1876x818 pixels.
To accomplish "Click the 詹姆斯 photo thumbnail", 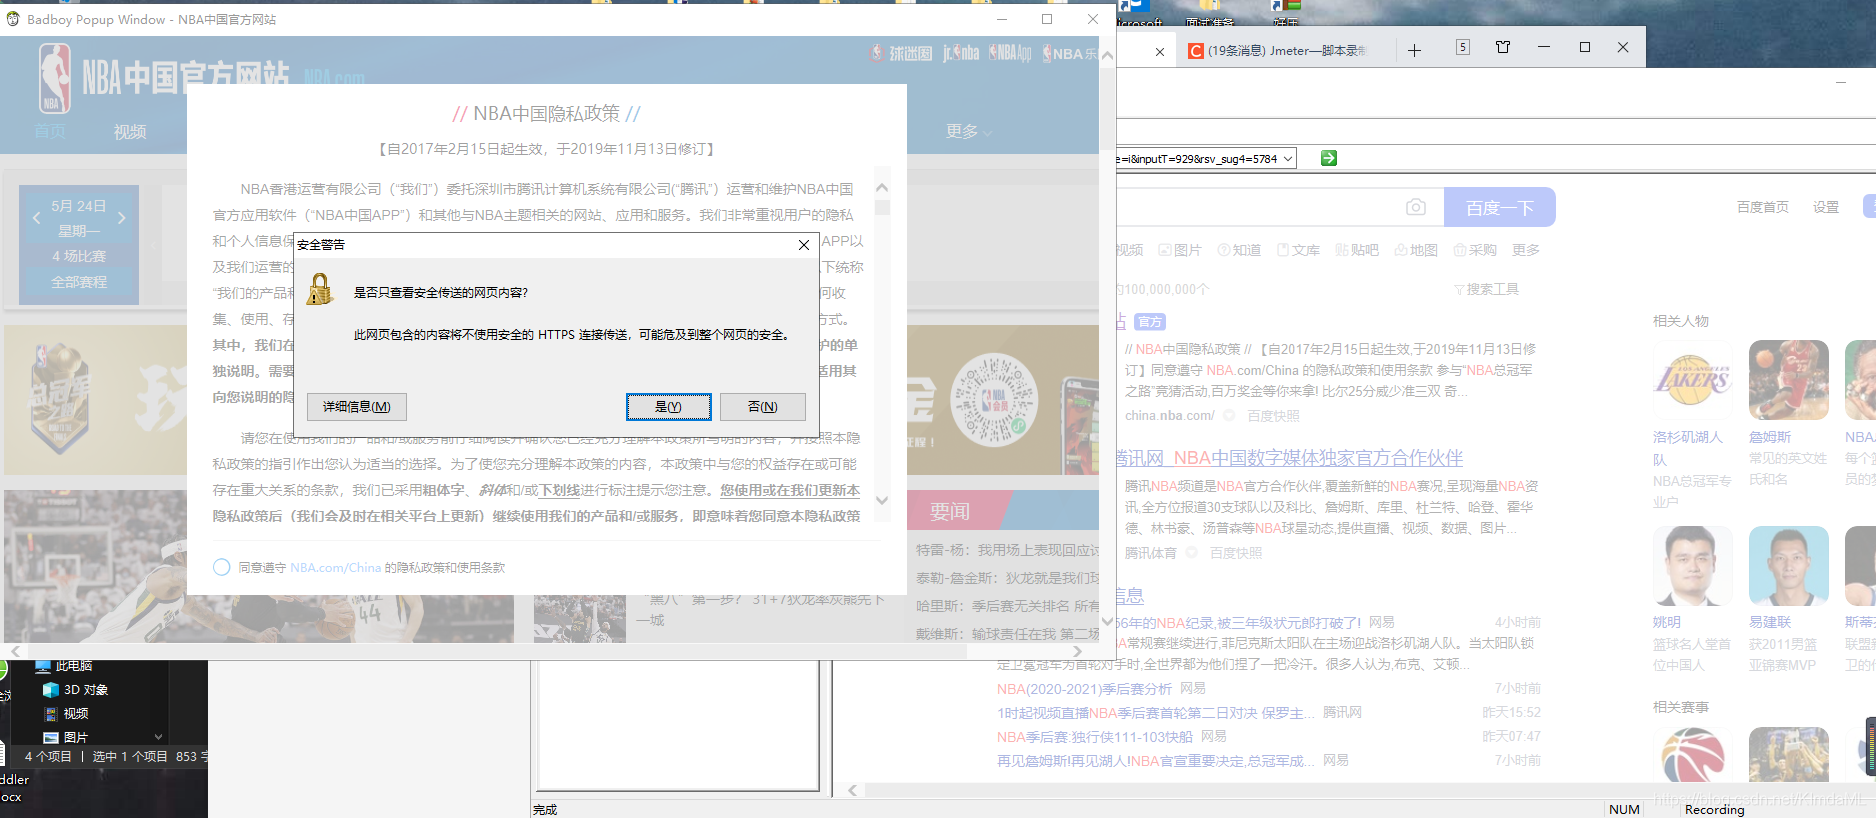I will [x=1788, y=380].
